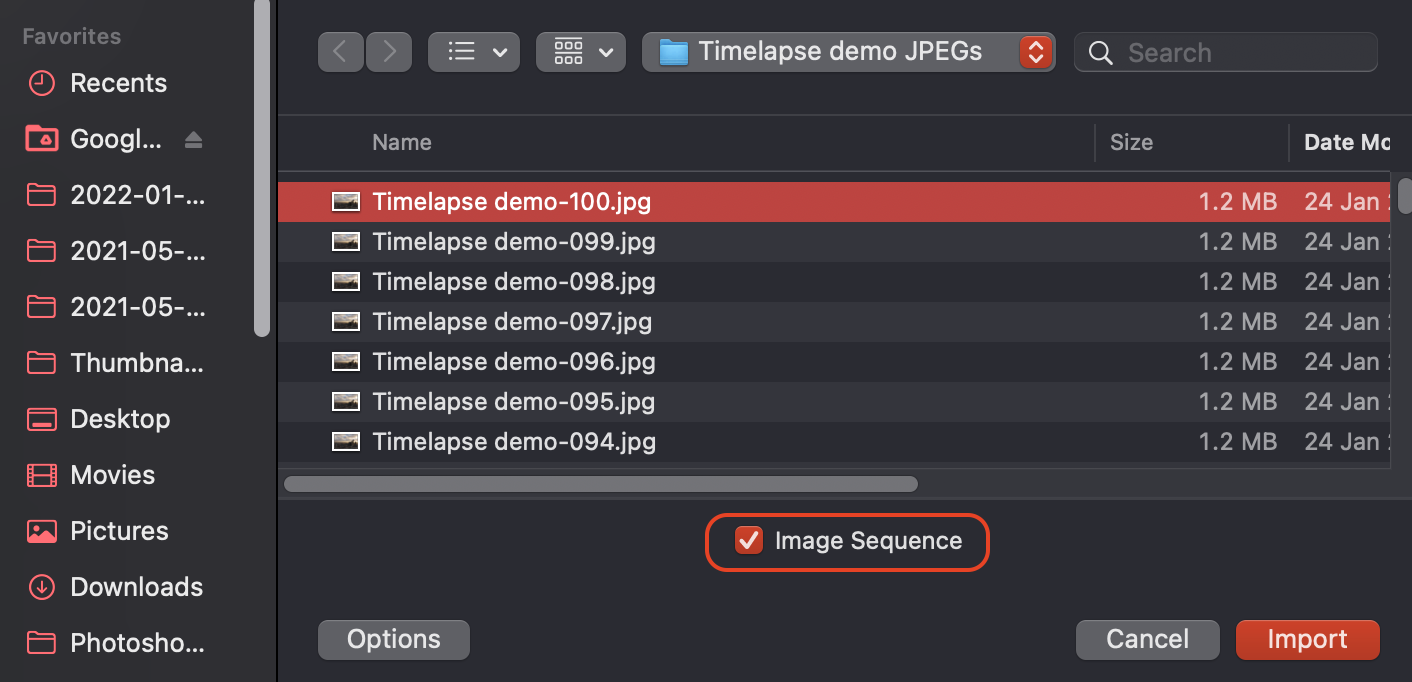Select Timelapse demo-096.jpg
The width and height of the screenshot is (1412, 682).
point(834,362)
